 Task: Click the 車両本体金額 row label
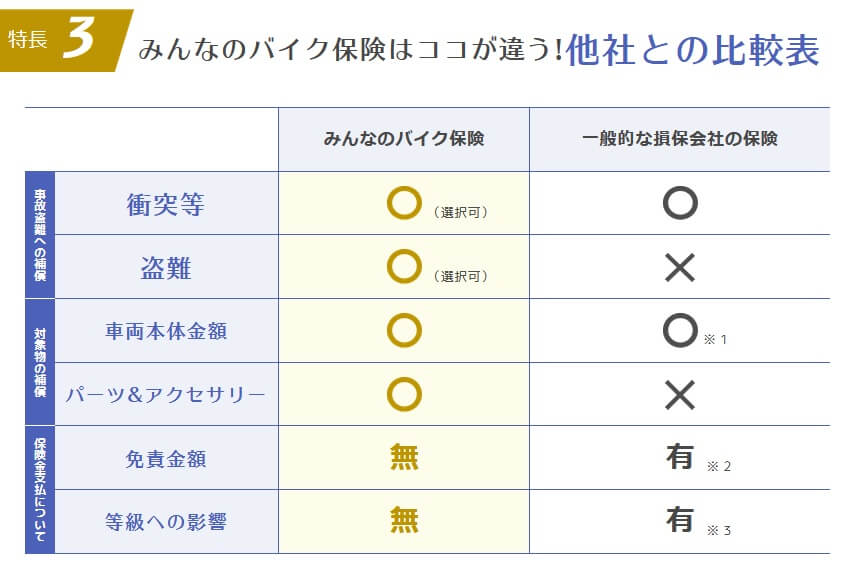[x=166, y=331]
